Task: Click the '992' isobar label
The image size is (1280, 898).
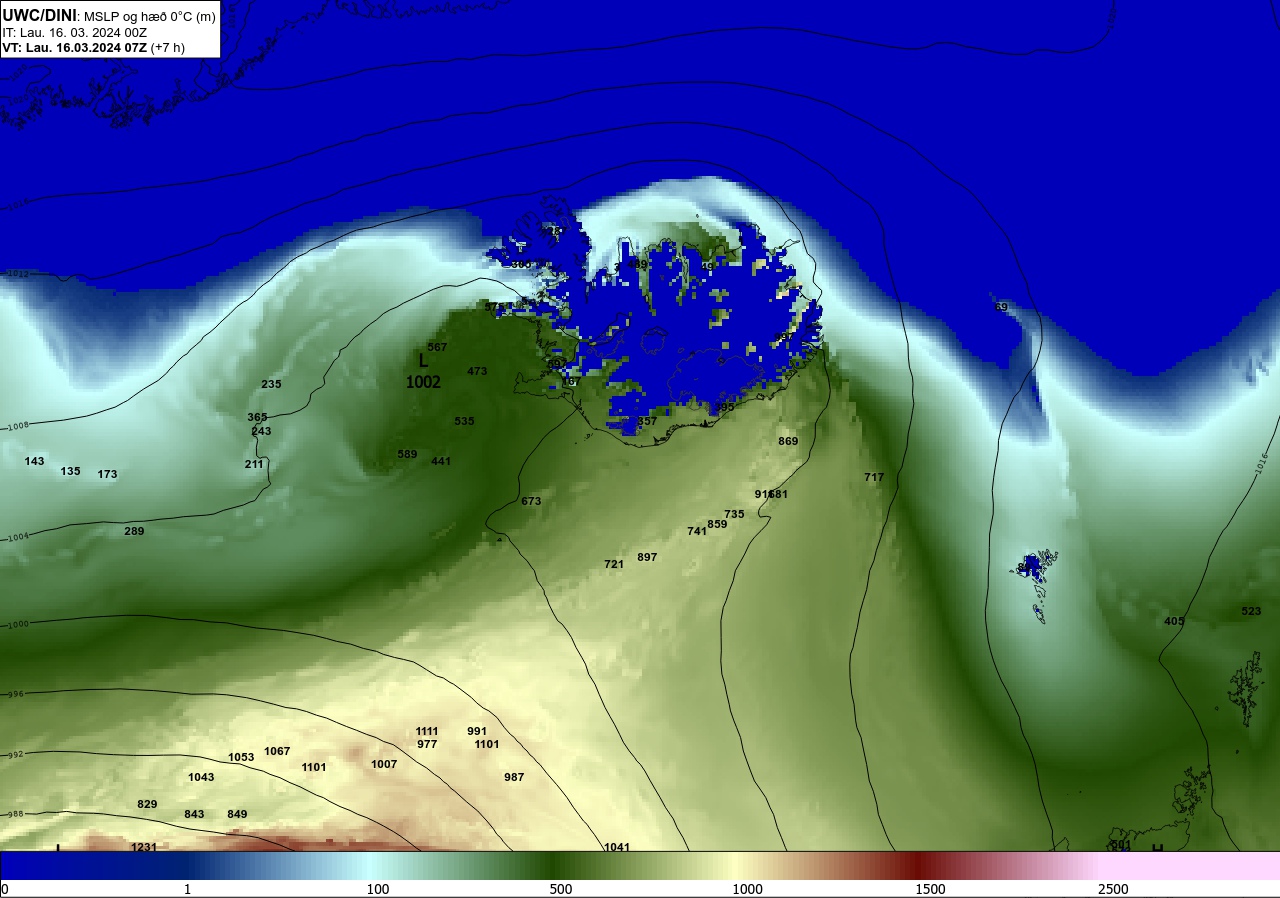Action: pos(15,755)
